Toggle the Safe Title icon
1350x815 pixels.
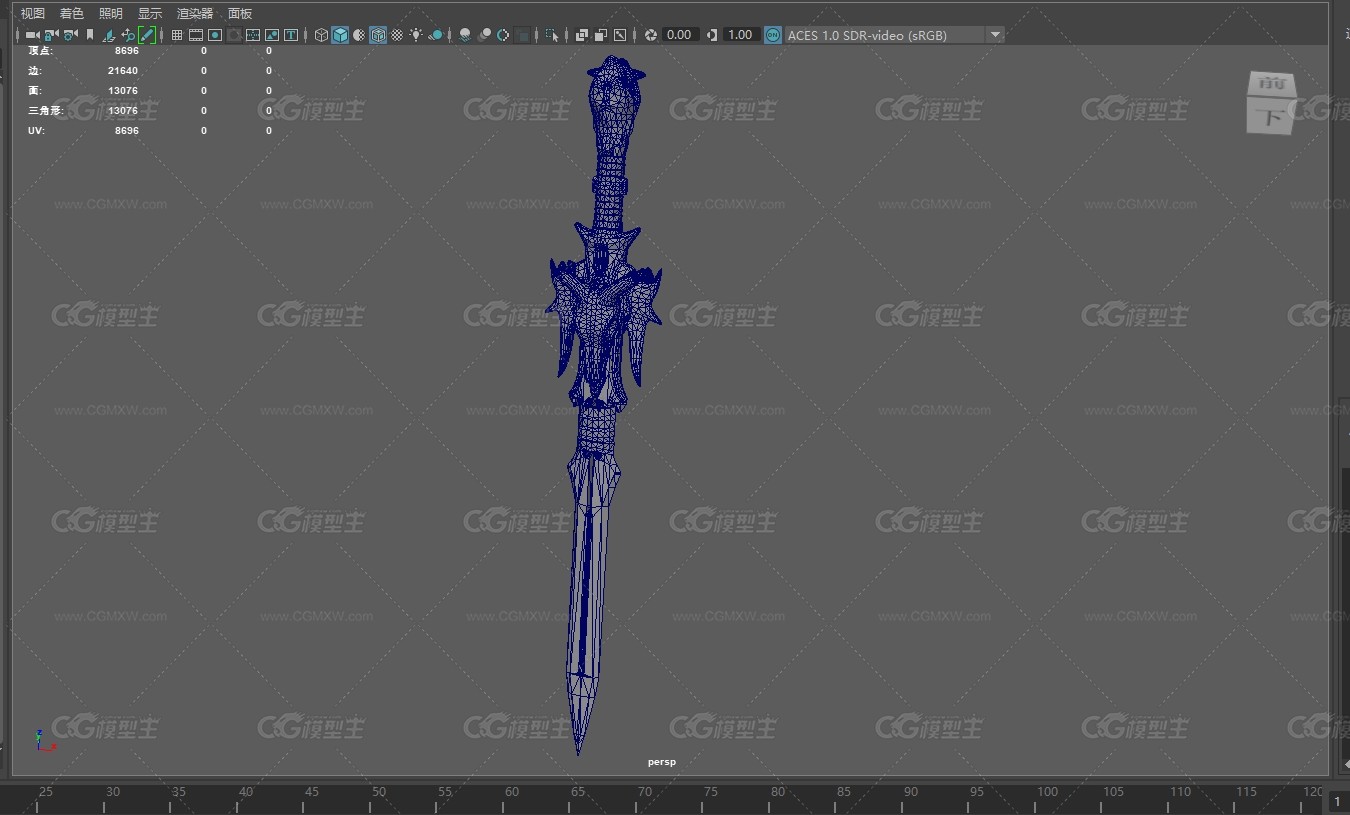pyautogui.click(x=291, y=35)
